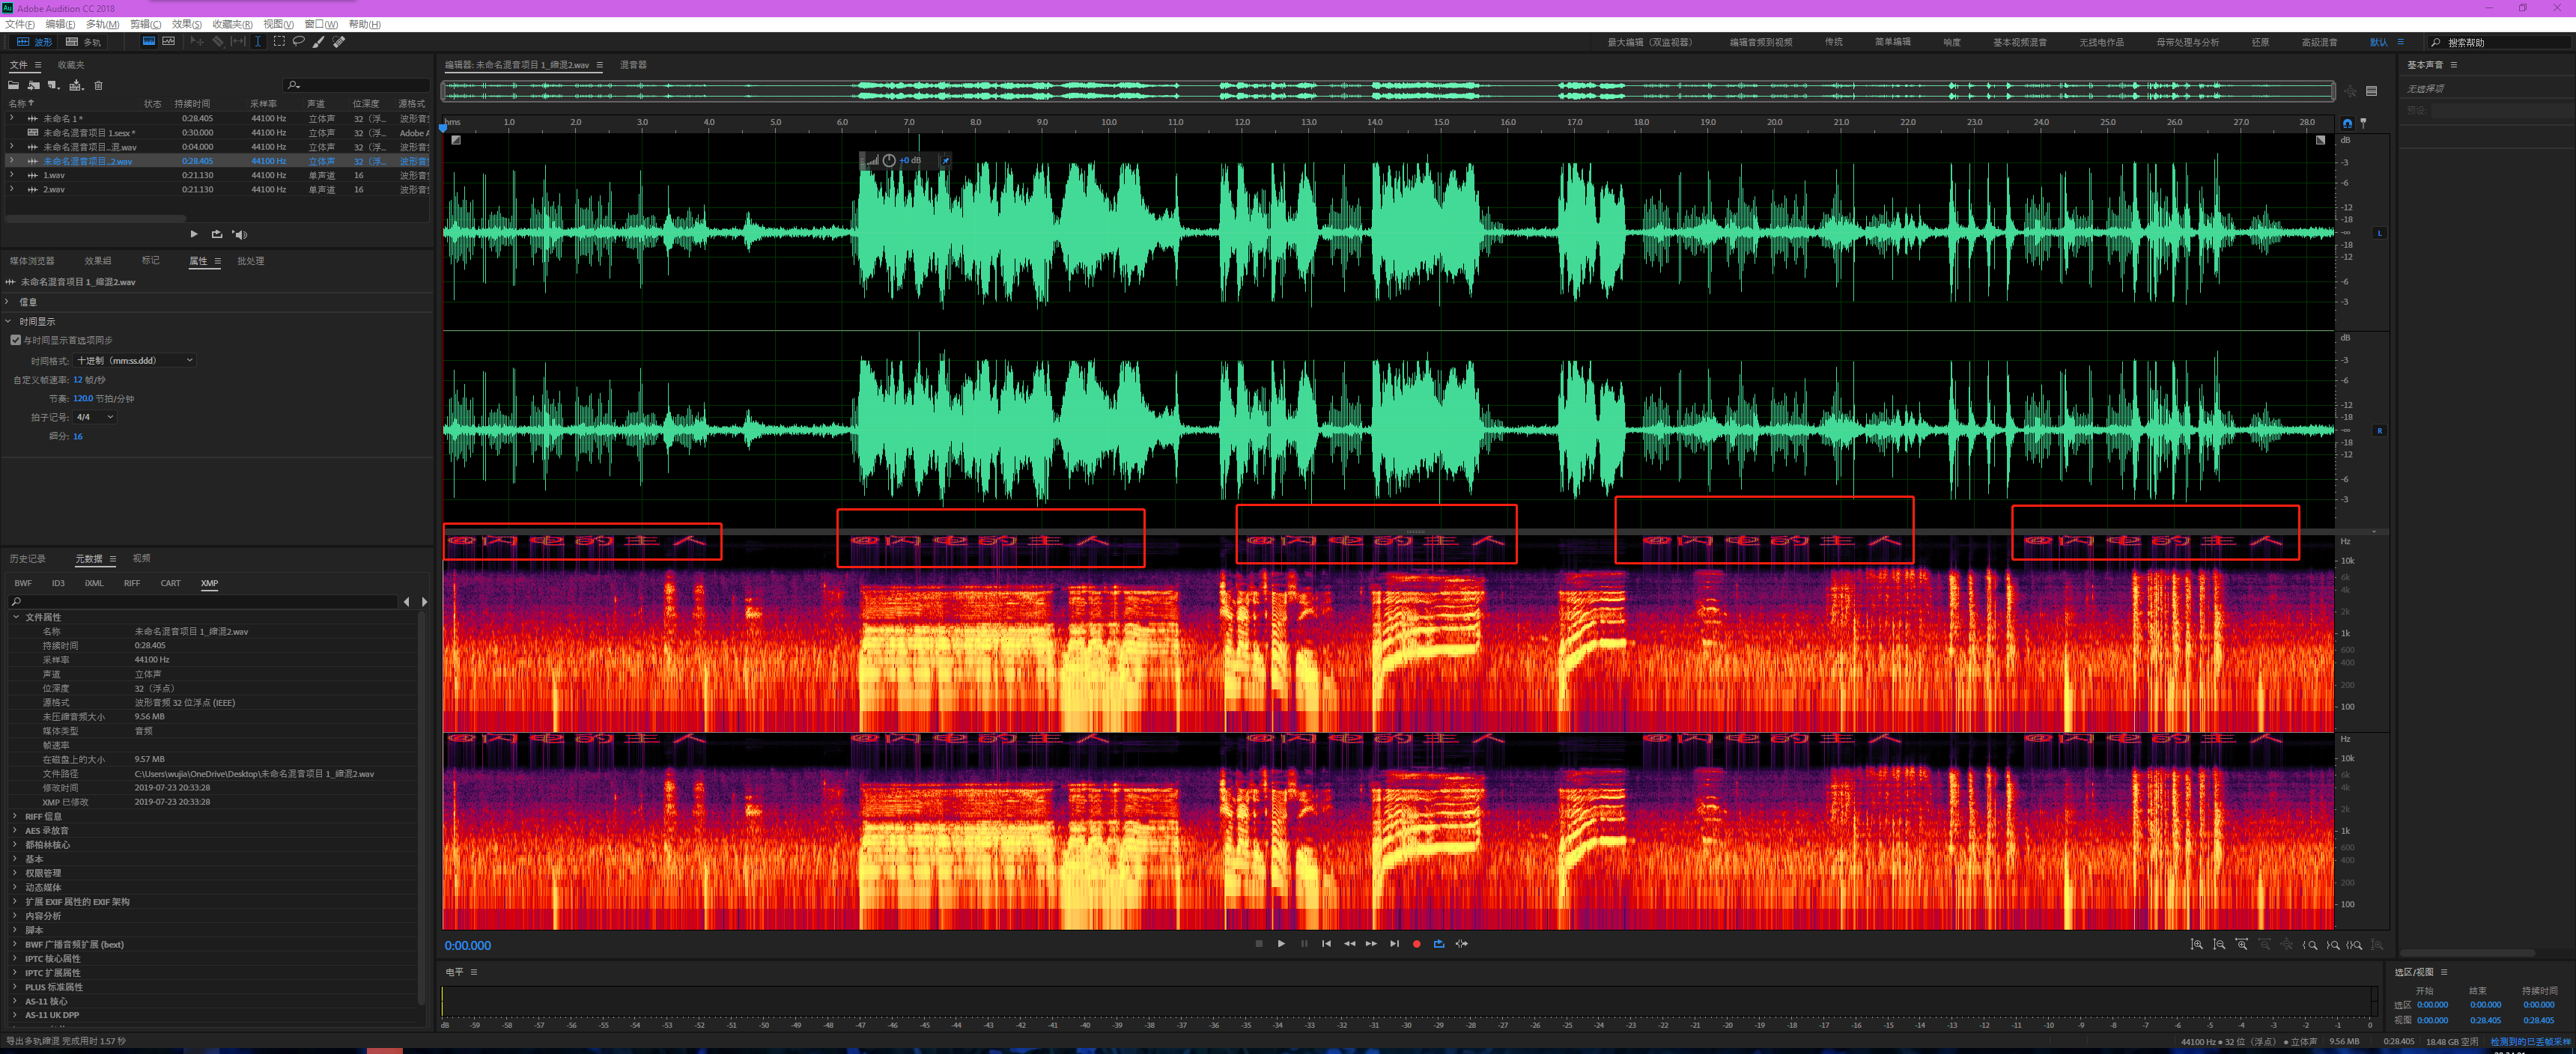The height and width of the screenshot is (1054, 2576).
Task: Open the 收藏夹(R) menu
Action: (x=232, y=24)
